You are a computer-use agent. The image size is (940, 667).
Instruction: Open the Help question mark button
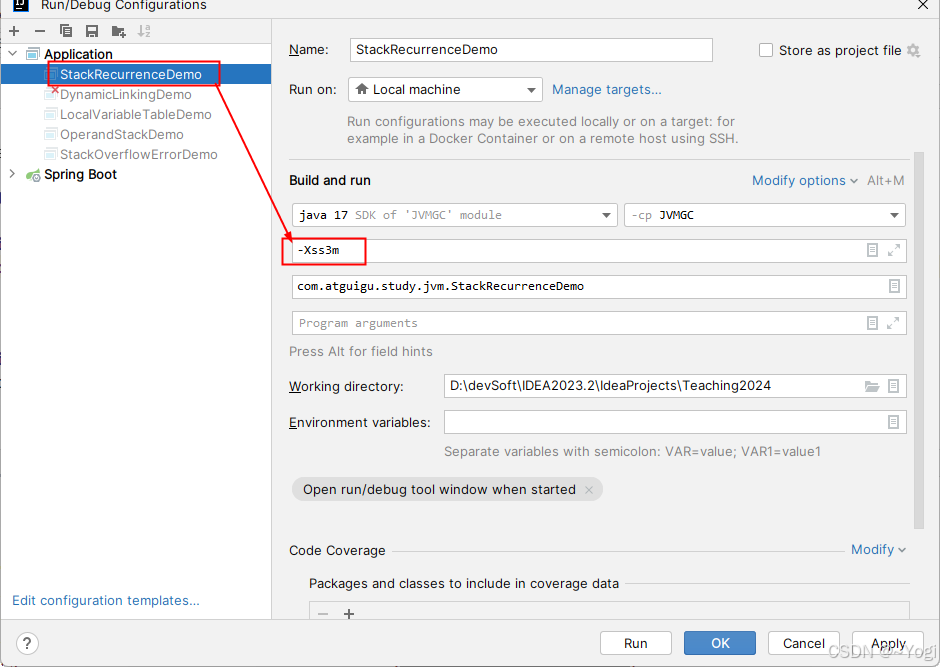(x=27, y=643)
